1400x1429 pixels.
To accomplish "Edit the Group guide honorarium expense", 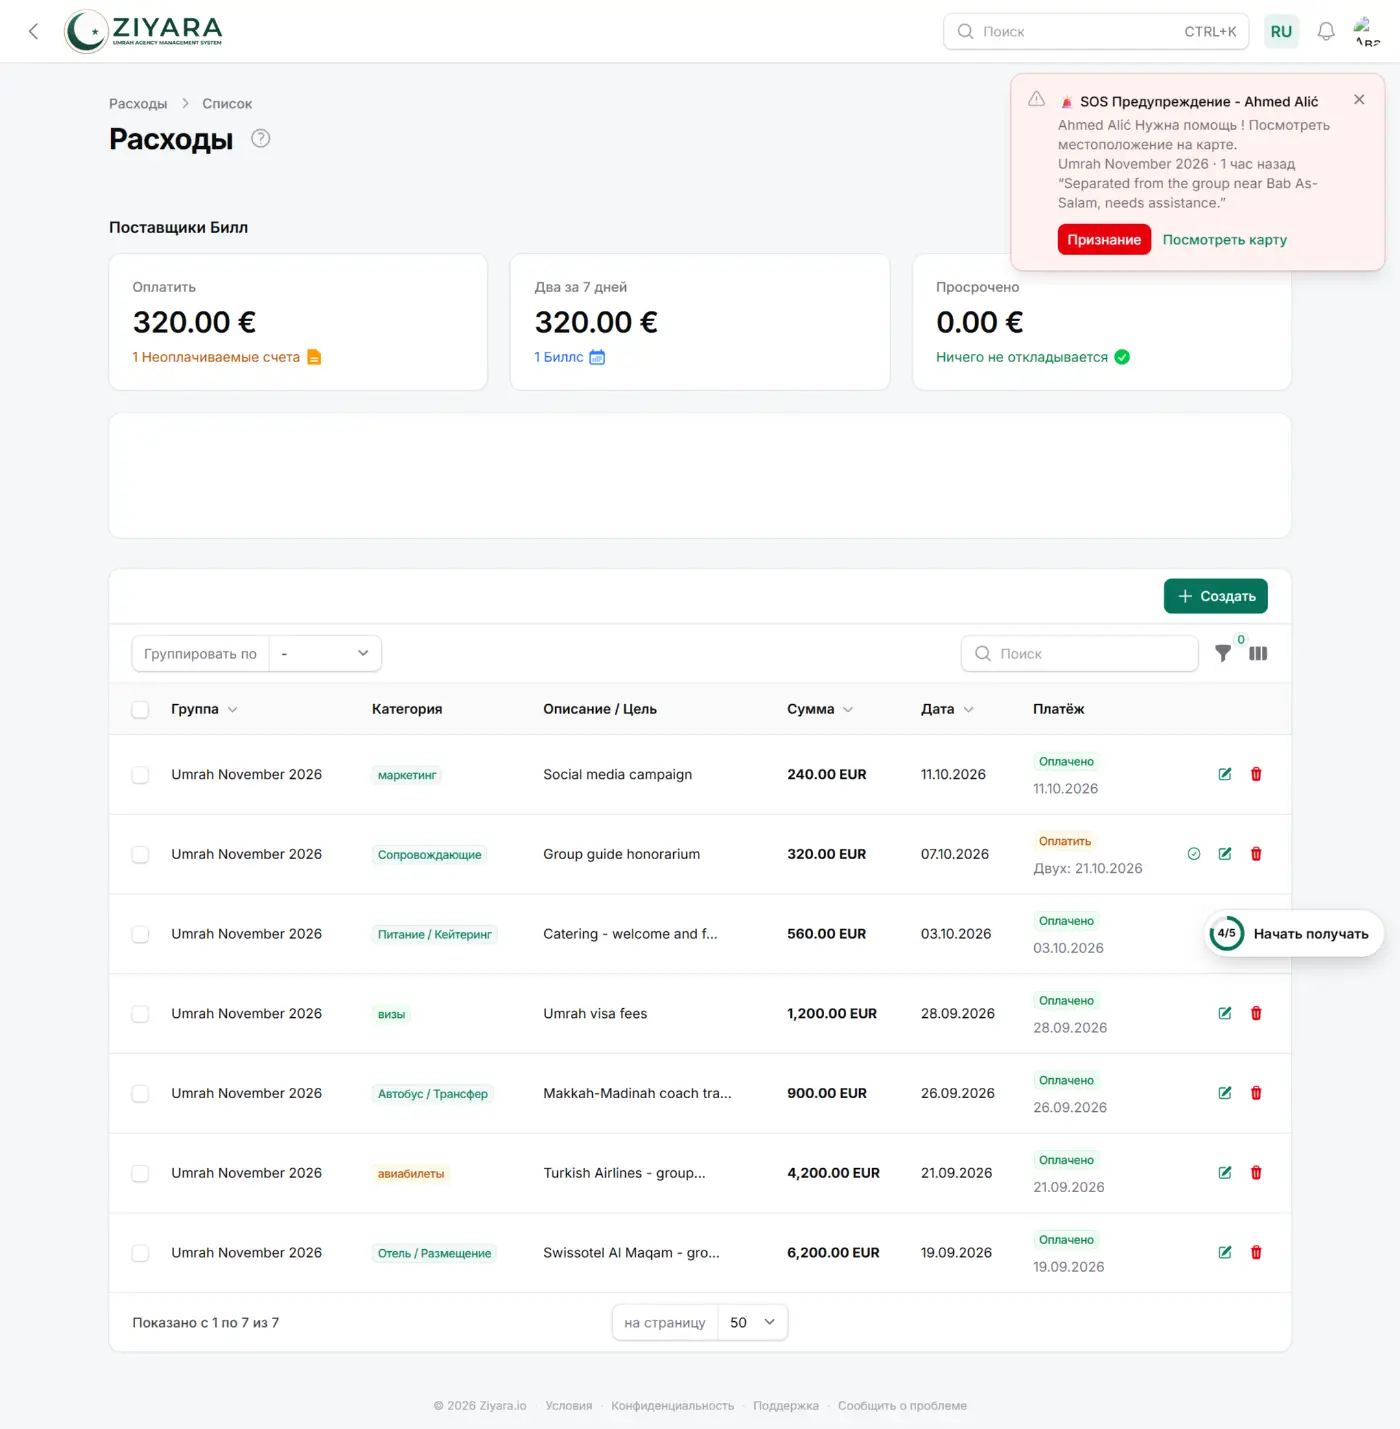I will 1225,854.
